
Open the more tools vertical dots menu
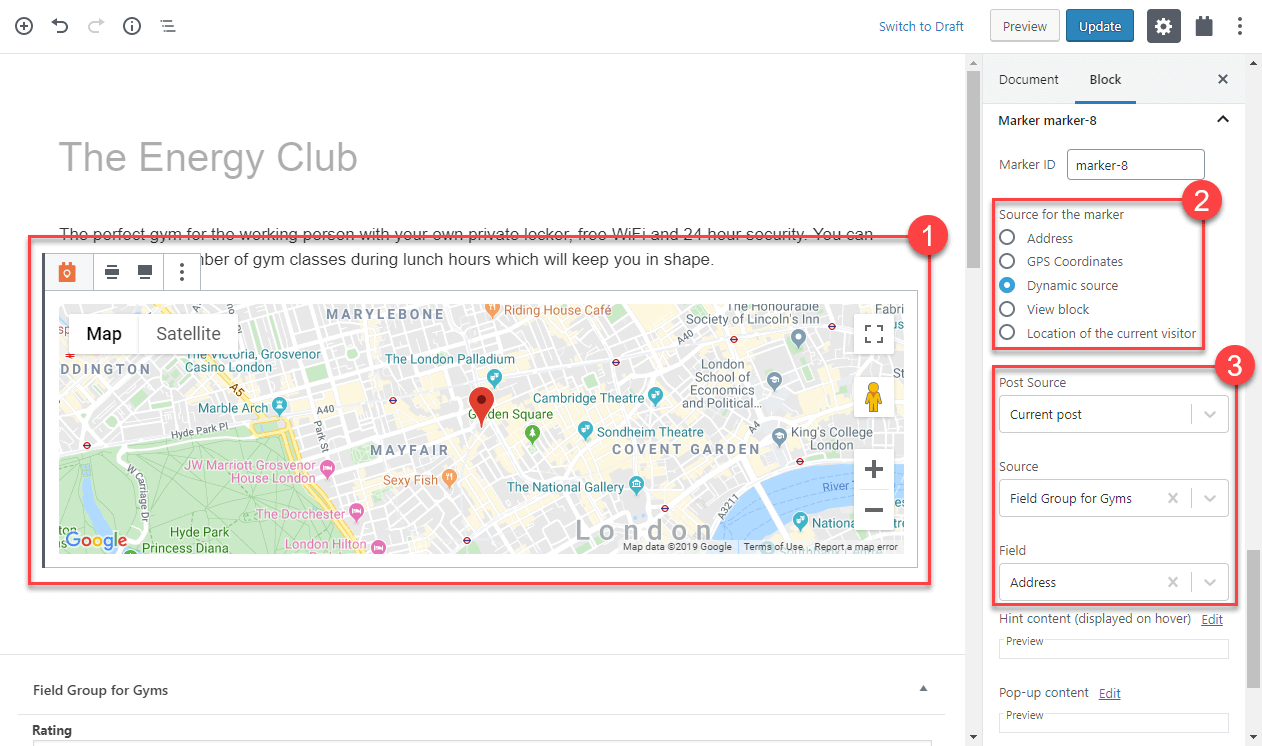pyautogui.click(x=1240, y=26)
